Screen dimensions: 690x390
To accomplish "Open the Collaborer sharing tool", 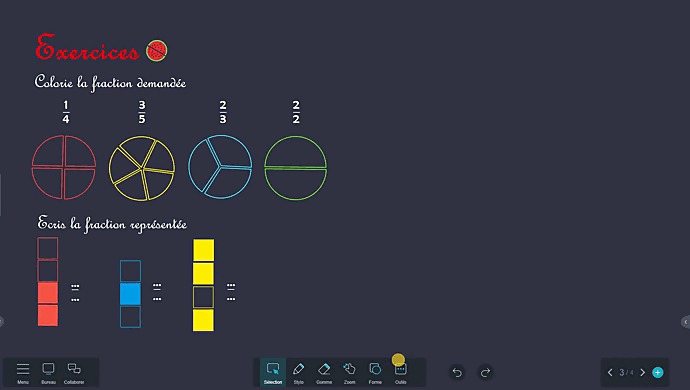I will click(74, 372).
